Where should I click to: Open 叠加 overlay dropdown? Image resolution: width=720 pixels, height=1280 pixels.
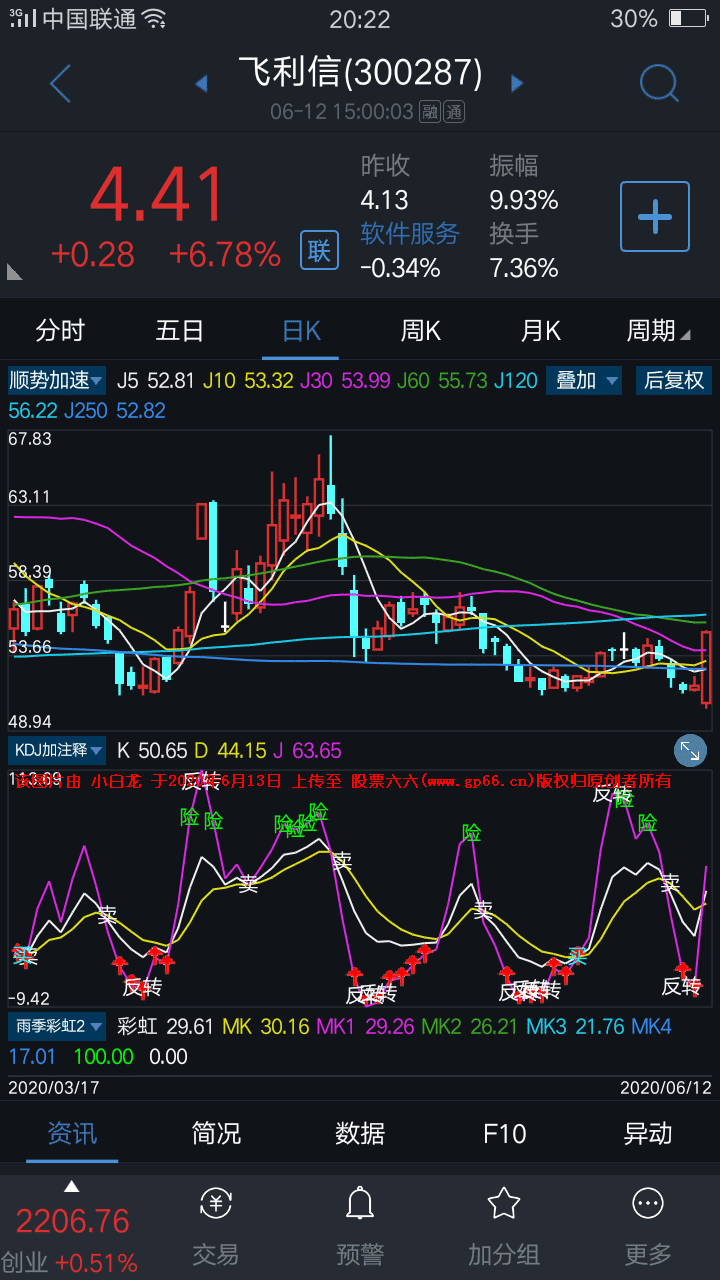click(x=584, y=380)
